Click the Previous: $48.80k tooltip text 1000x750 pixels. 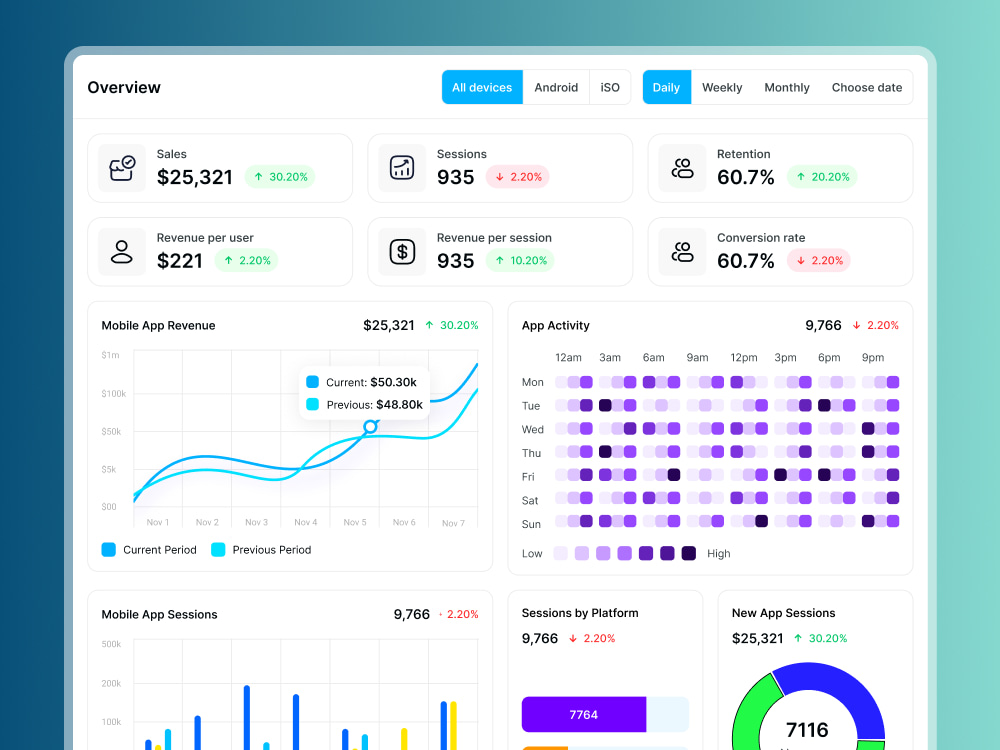[x=374, y=404]
